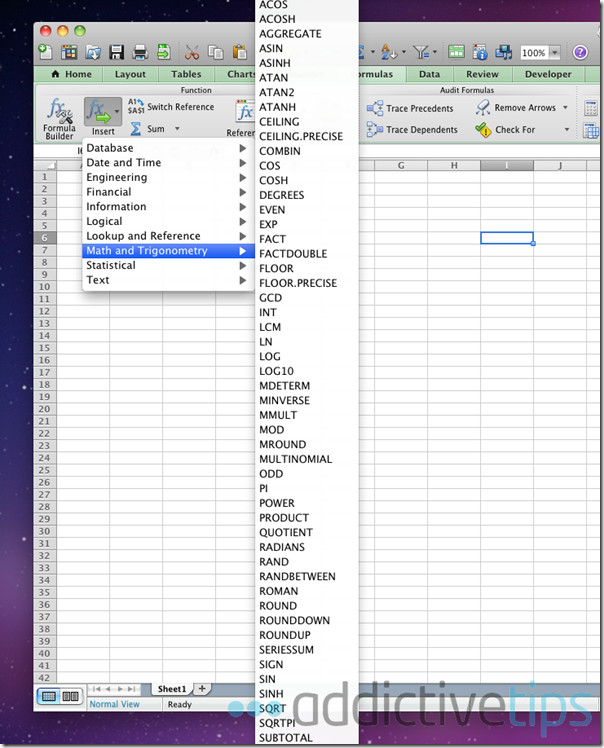Screen dimensions: 604x748
Task: Click the Import icon with green arrow
Action: click(x=164, y=52)
